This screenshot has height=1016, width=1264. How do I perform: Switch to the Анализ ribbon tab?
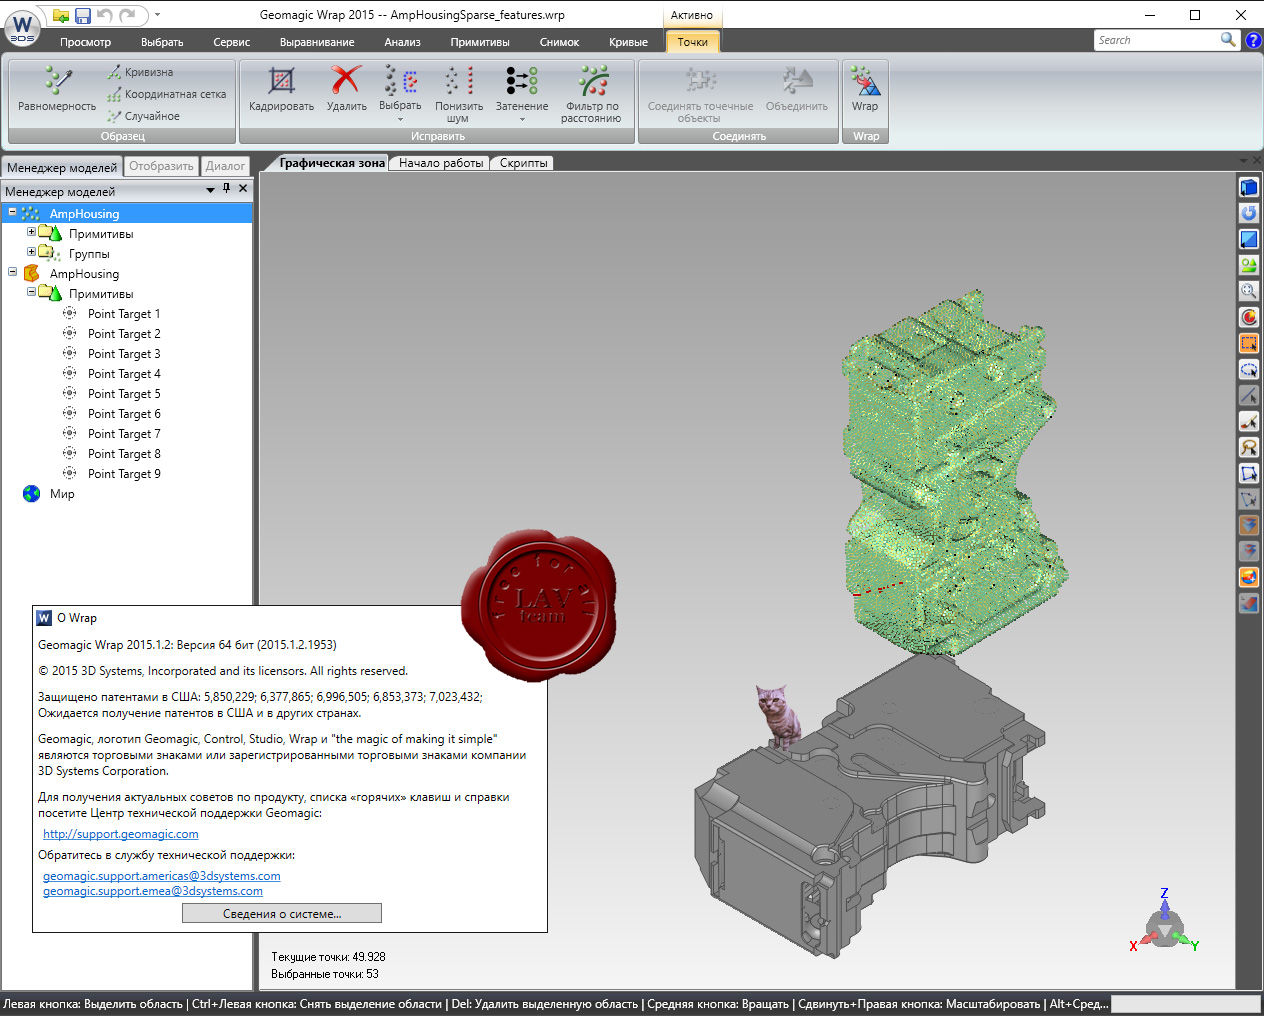pos(402,42)
